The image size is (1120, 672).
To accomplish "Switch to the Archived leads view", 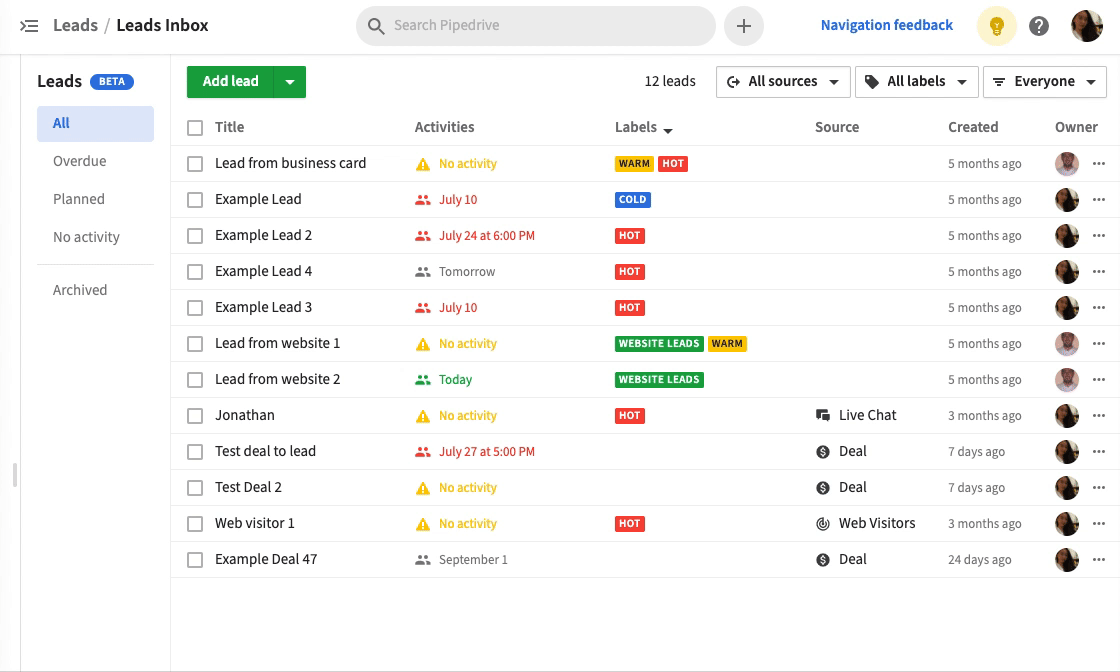I will coord(80,289).
